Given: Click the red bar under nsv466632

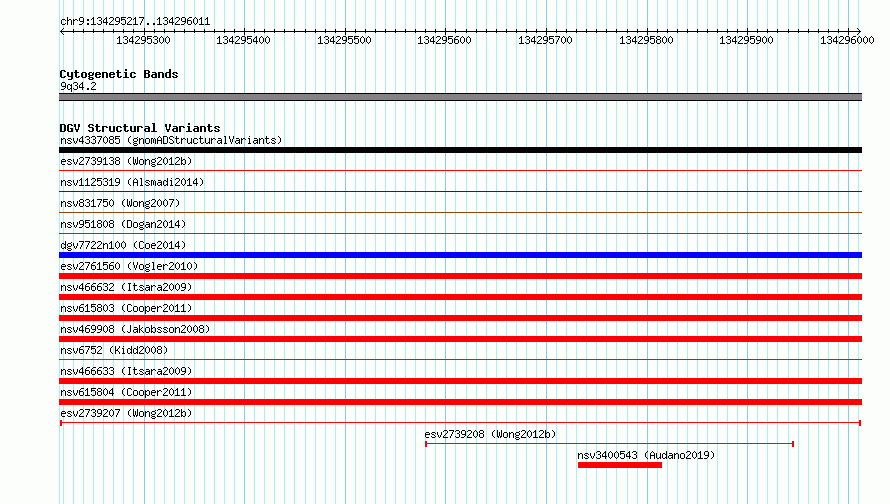Looking at the screenshot, I should point(460,297).
